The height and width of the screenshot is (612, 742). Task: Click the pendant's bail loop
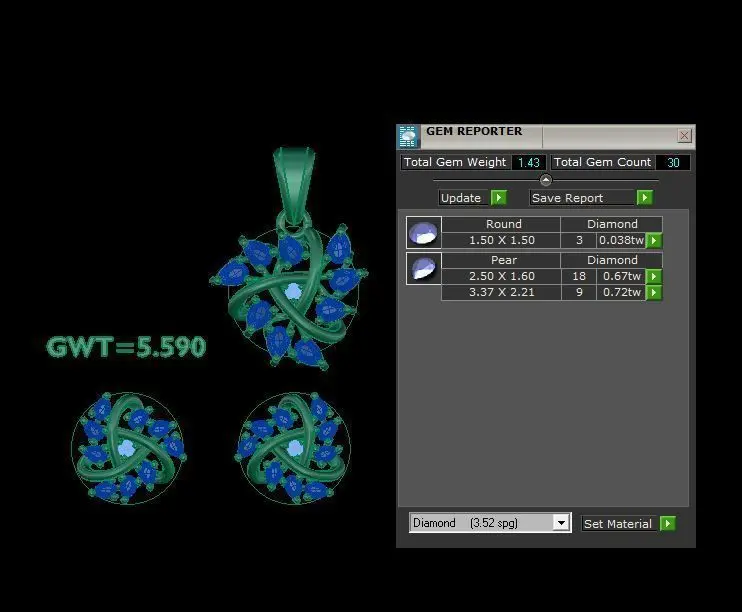coord(294,185)
